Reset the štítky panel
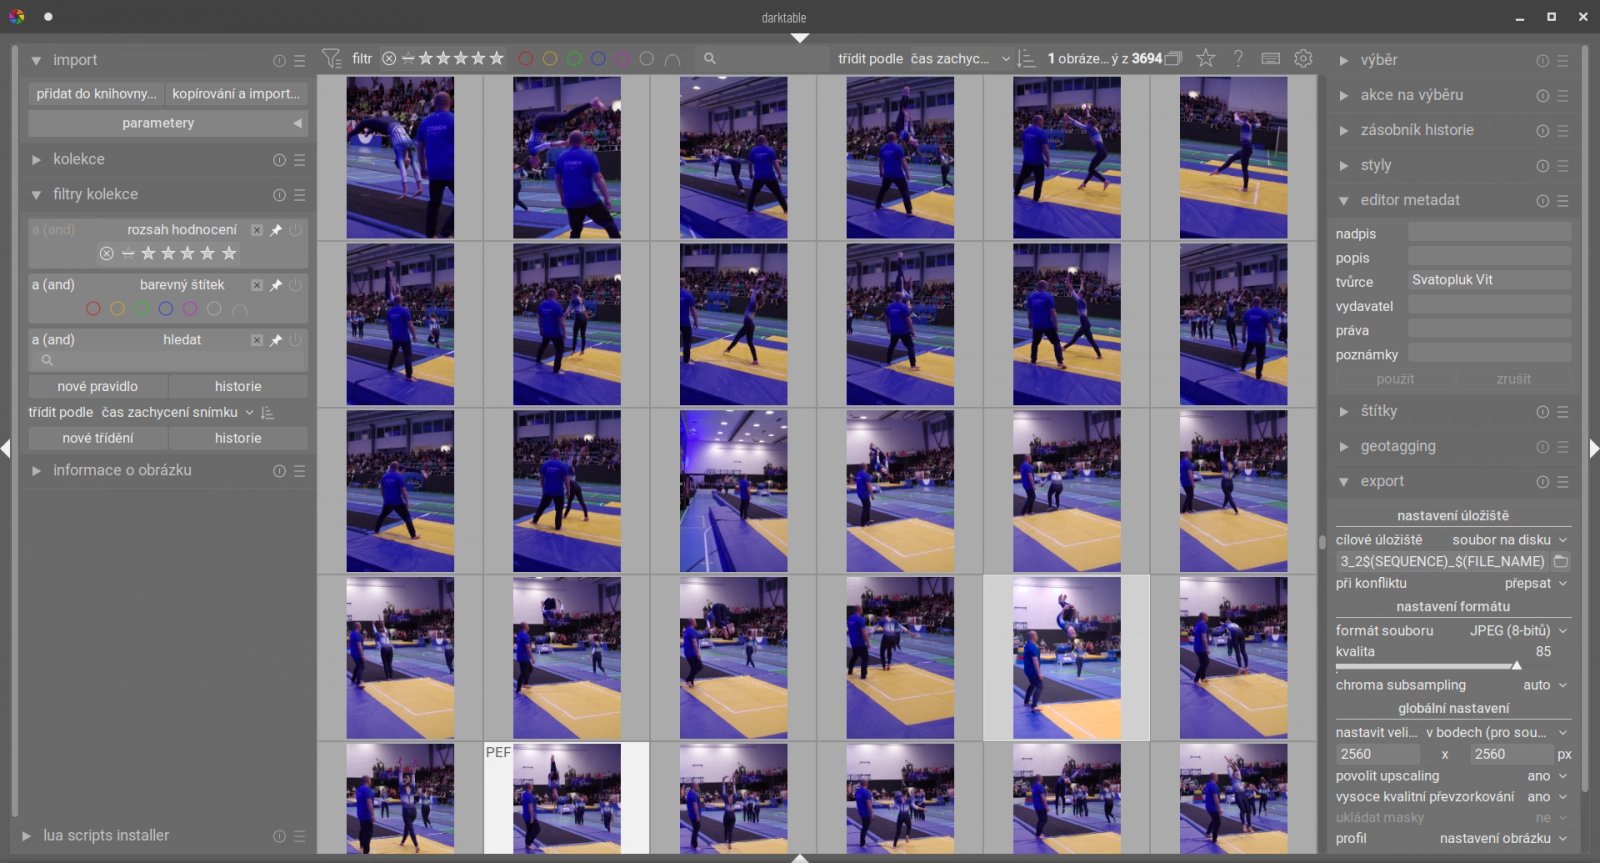This screenshot has width=1600, height=863. click(1543, 412)
